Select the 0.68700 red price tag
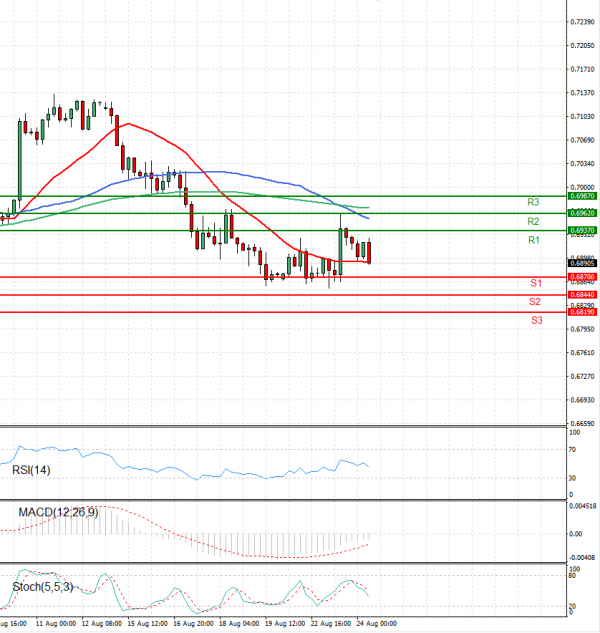The width and height of the screenshot is (600, 633). (582, 277)
